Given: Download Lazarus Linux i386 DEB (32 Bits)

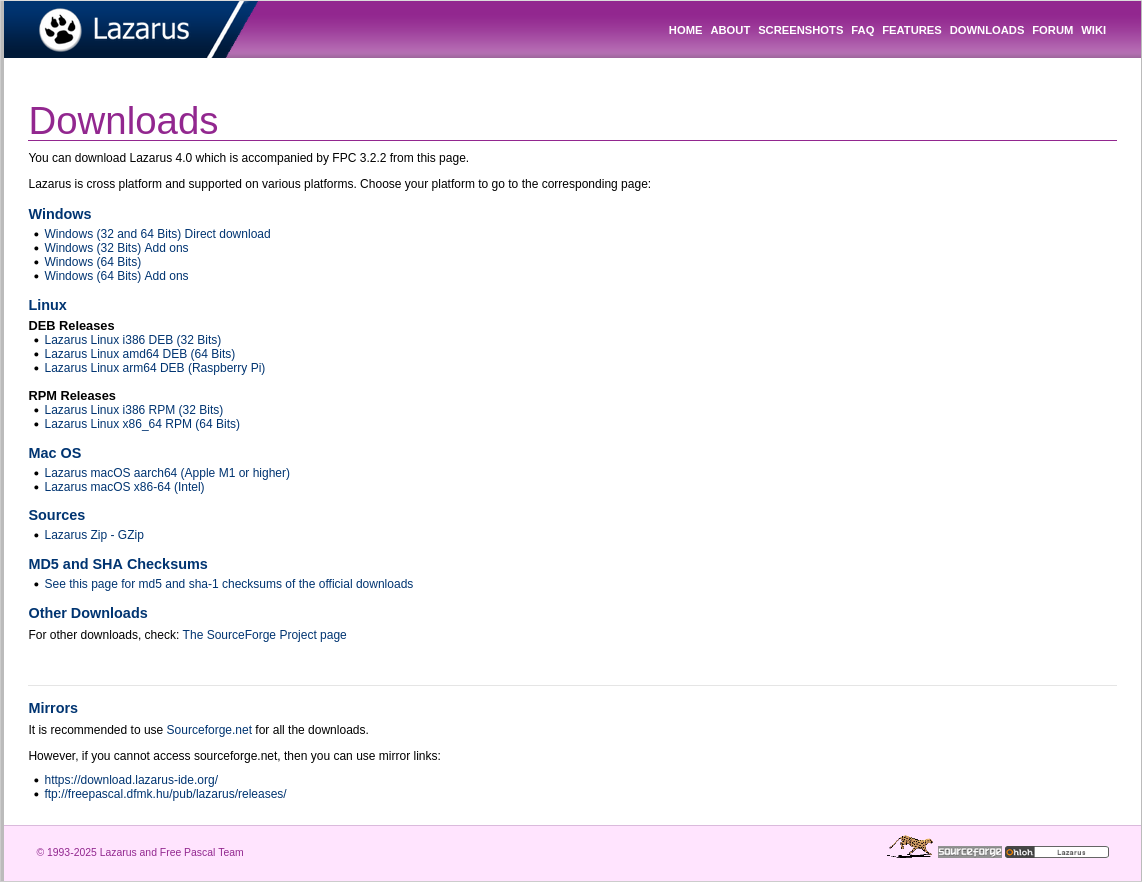Looking at the screenshot, I should (x=133, y=339).
